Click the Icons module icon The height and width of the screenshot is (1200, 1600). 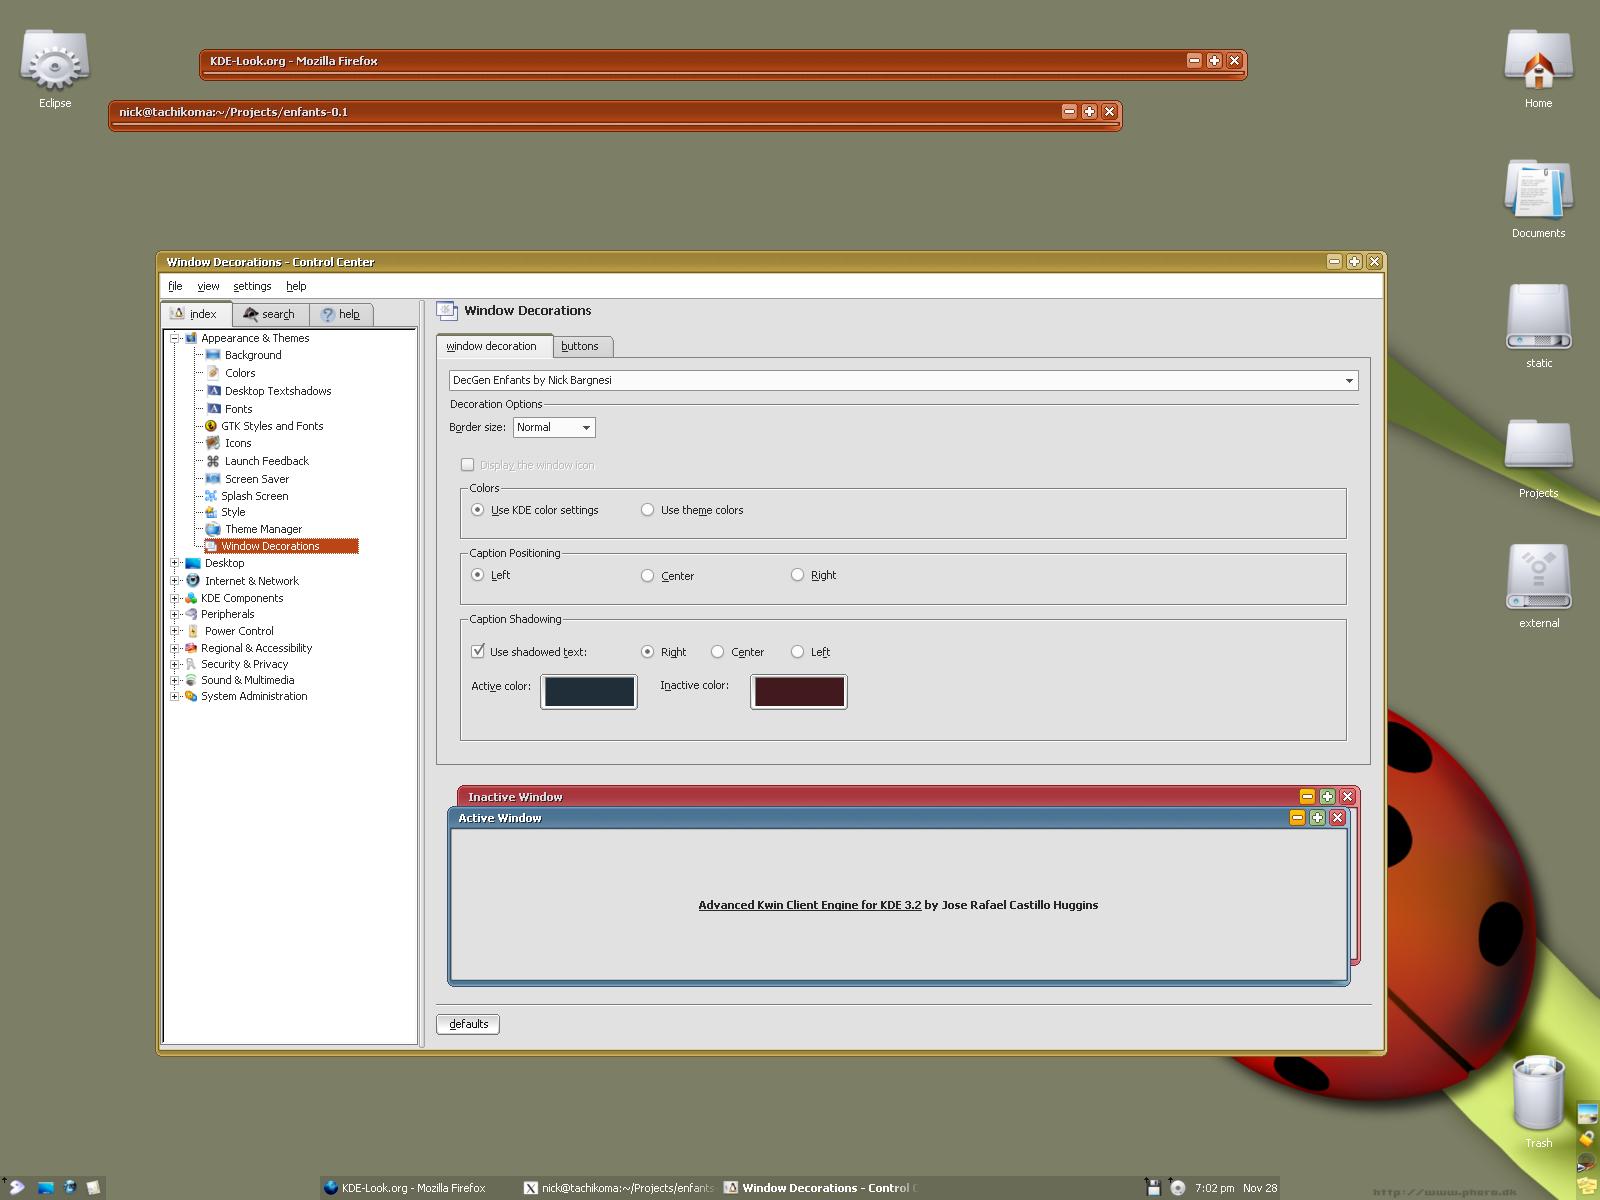coord(213,443)
